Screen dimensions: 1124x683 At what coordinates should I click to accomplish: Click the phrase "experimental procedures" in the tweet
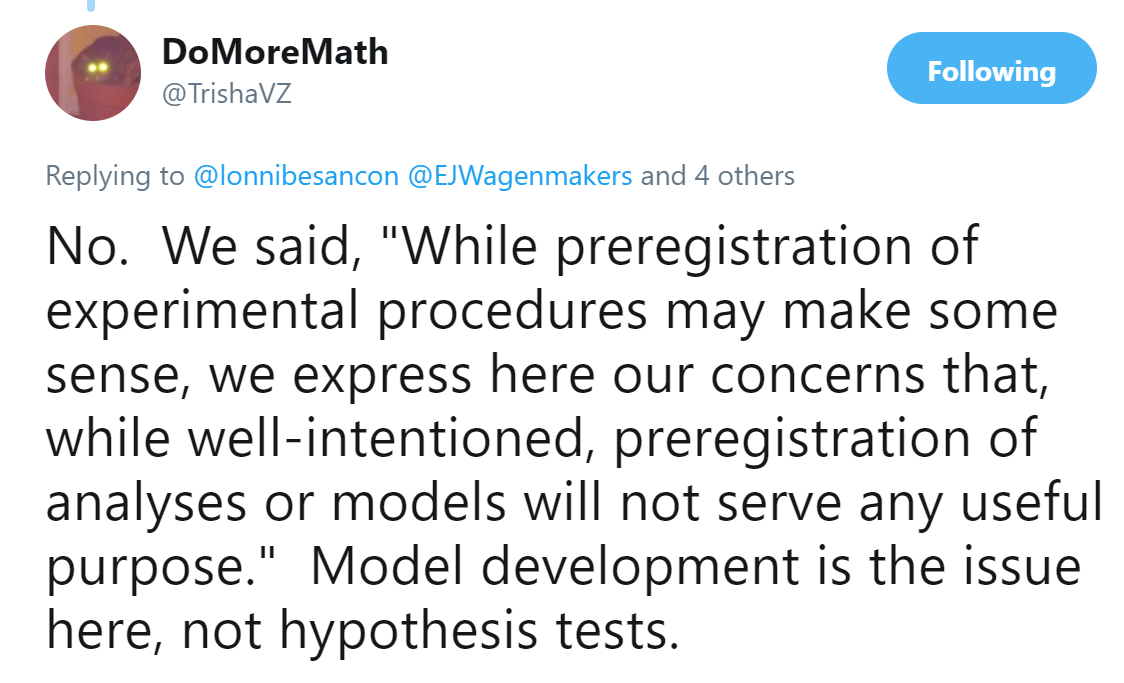click(347, 312)
